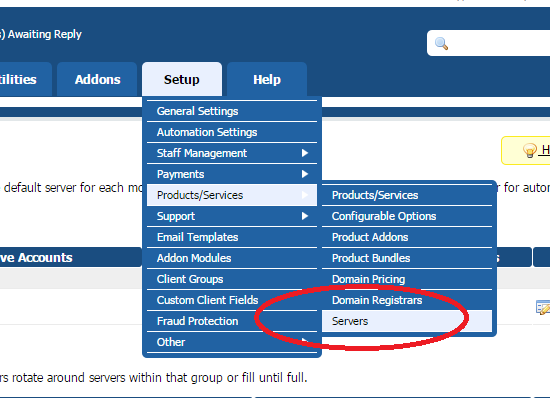The width and height of the screenshot is (550, 398).
Task: Open the Other menu entry
Action: coord(232,342)
